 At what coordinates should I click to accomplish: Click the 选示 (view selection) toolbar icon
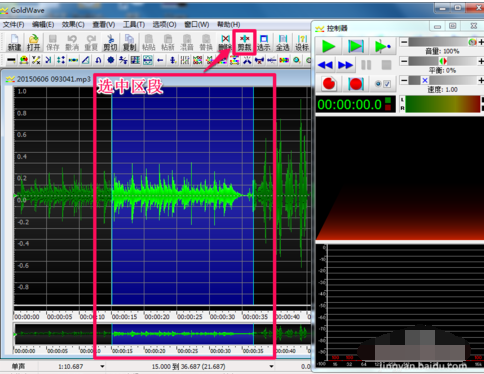[263, 43]
